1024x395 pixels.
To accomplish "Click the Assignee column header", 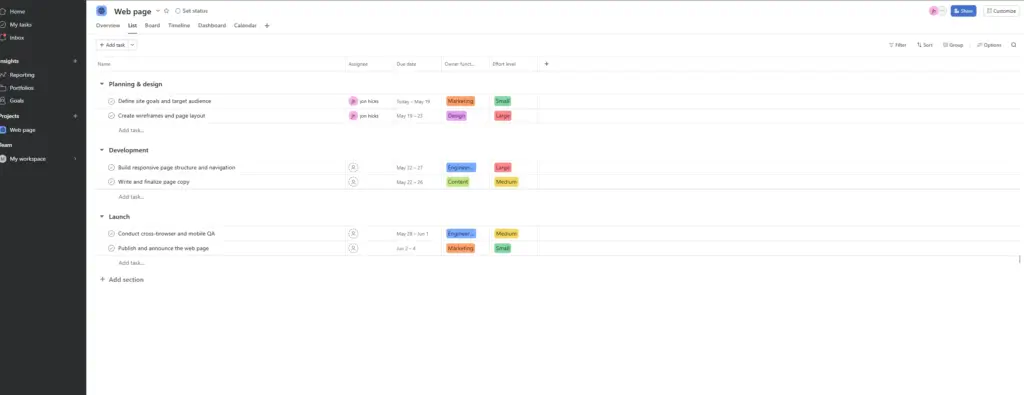I will [358, 64].
